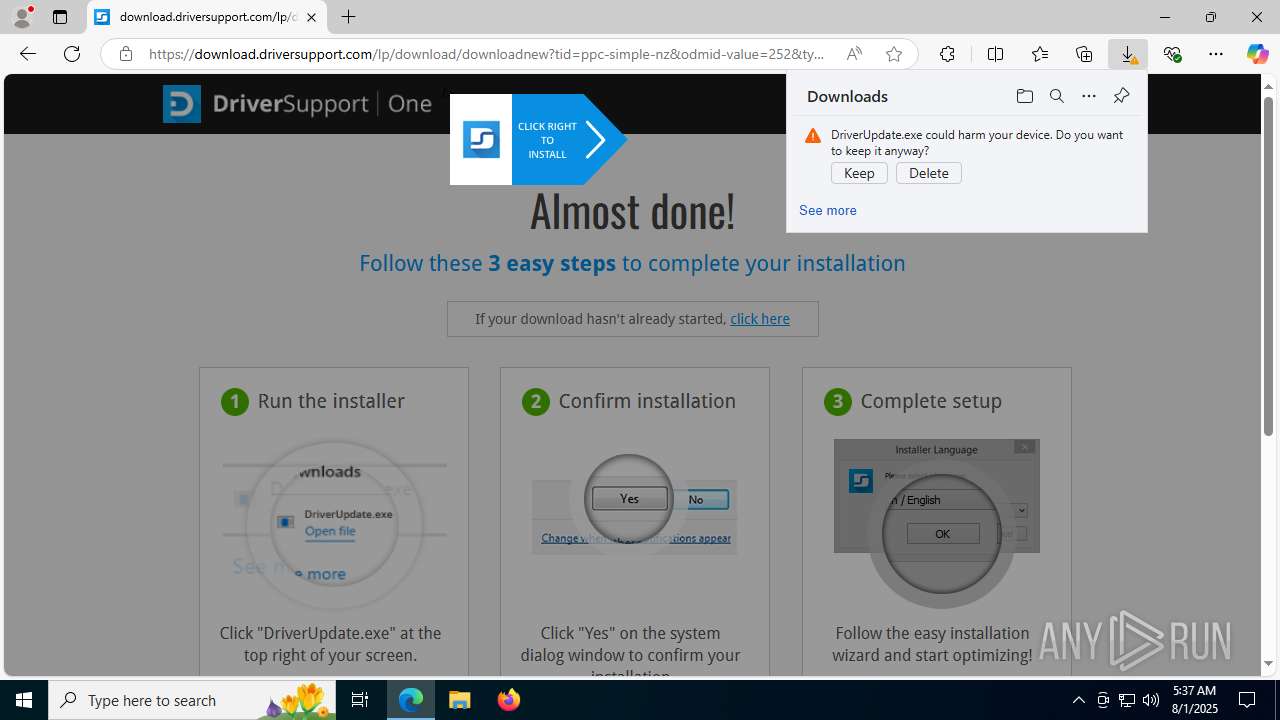Open Read aloud from address bar
This screenshot has height=720, width=1280.
[x=853, y=54]
